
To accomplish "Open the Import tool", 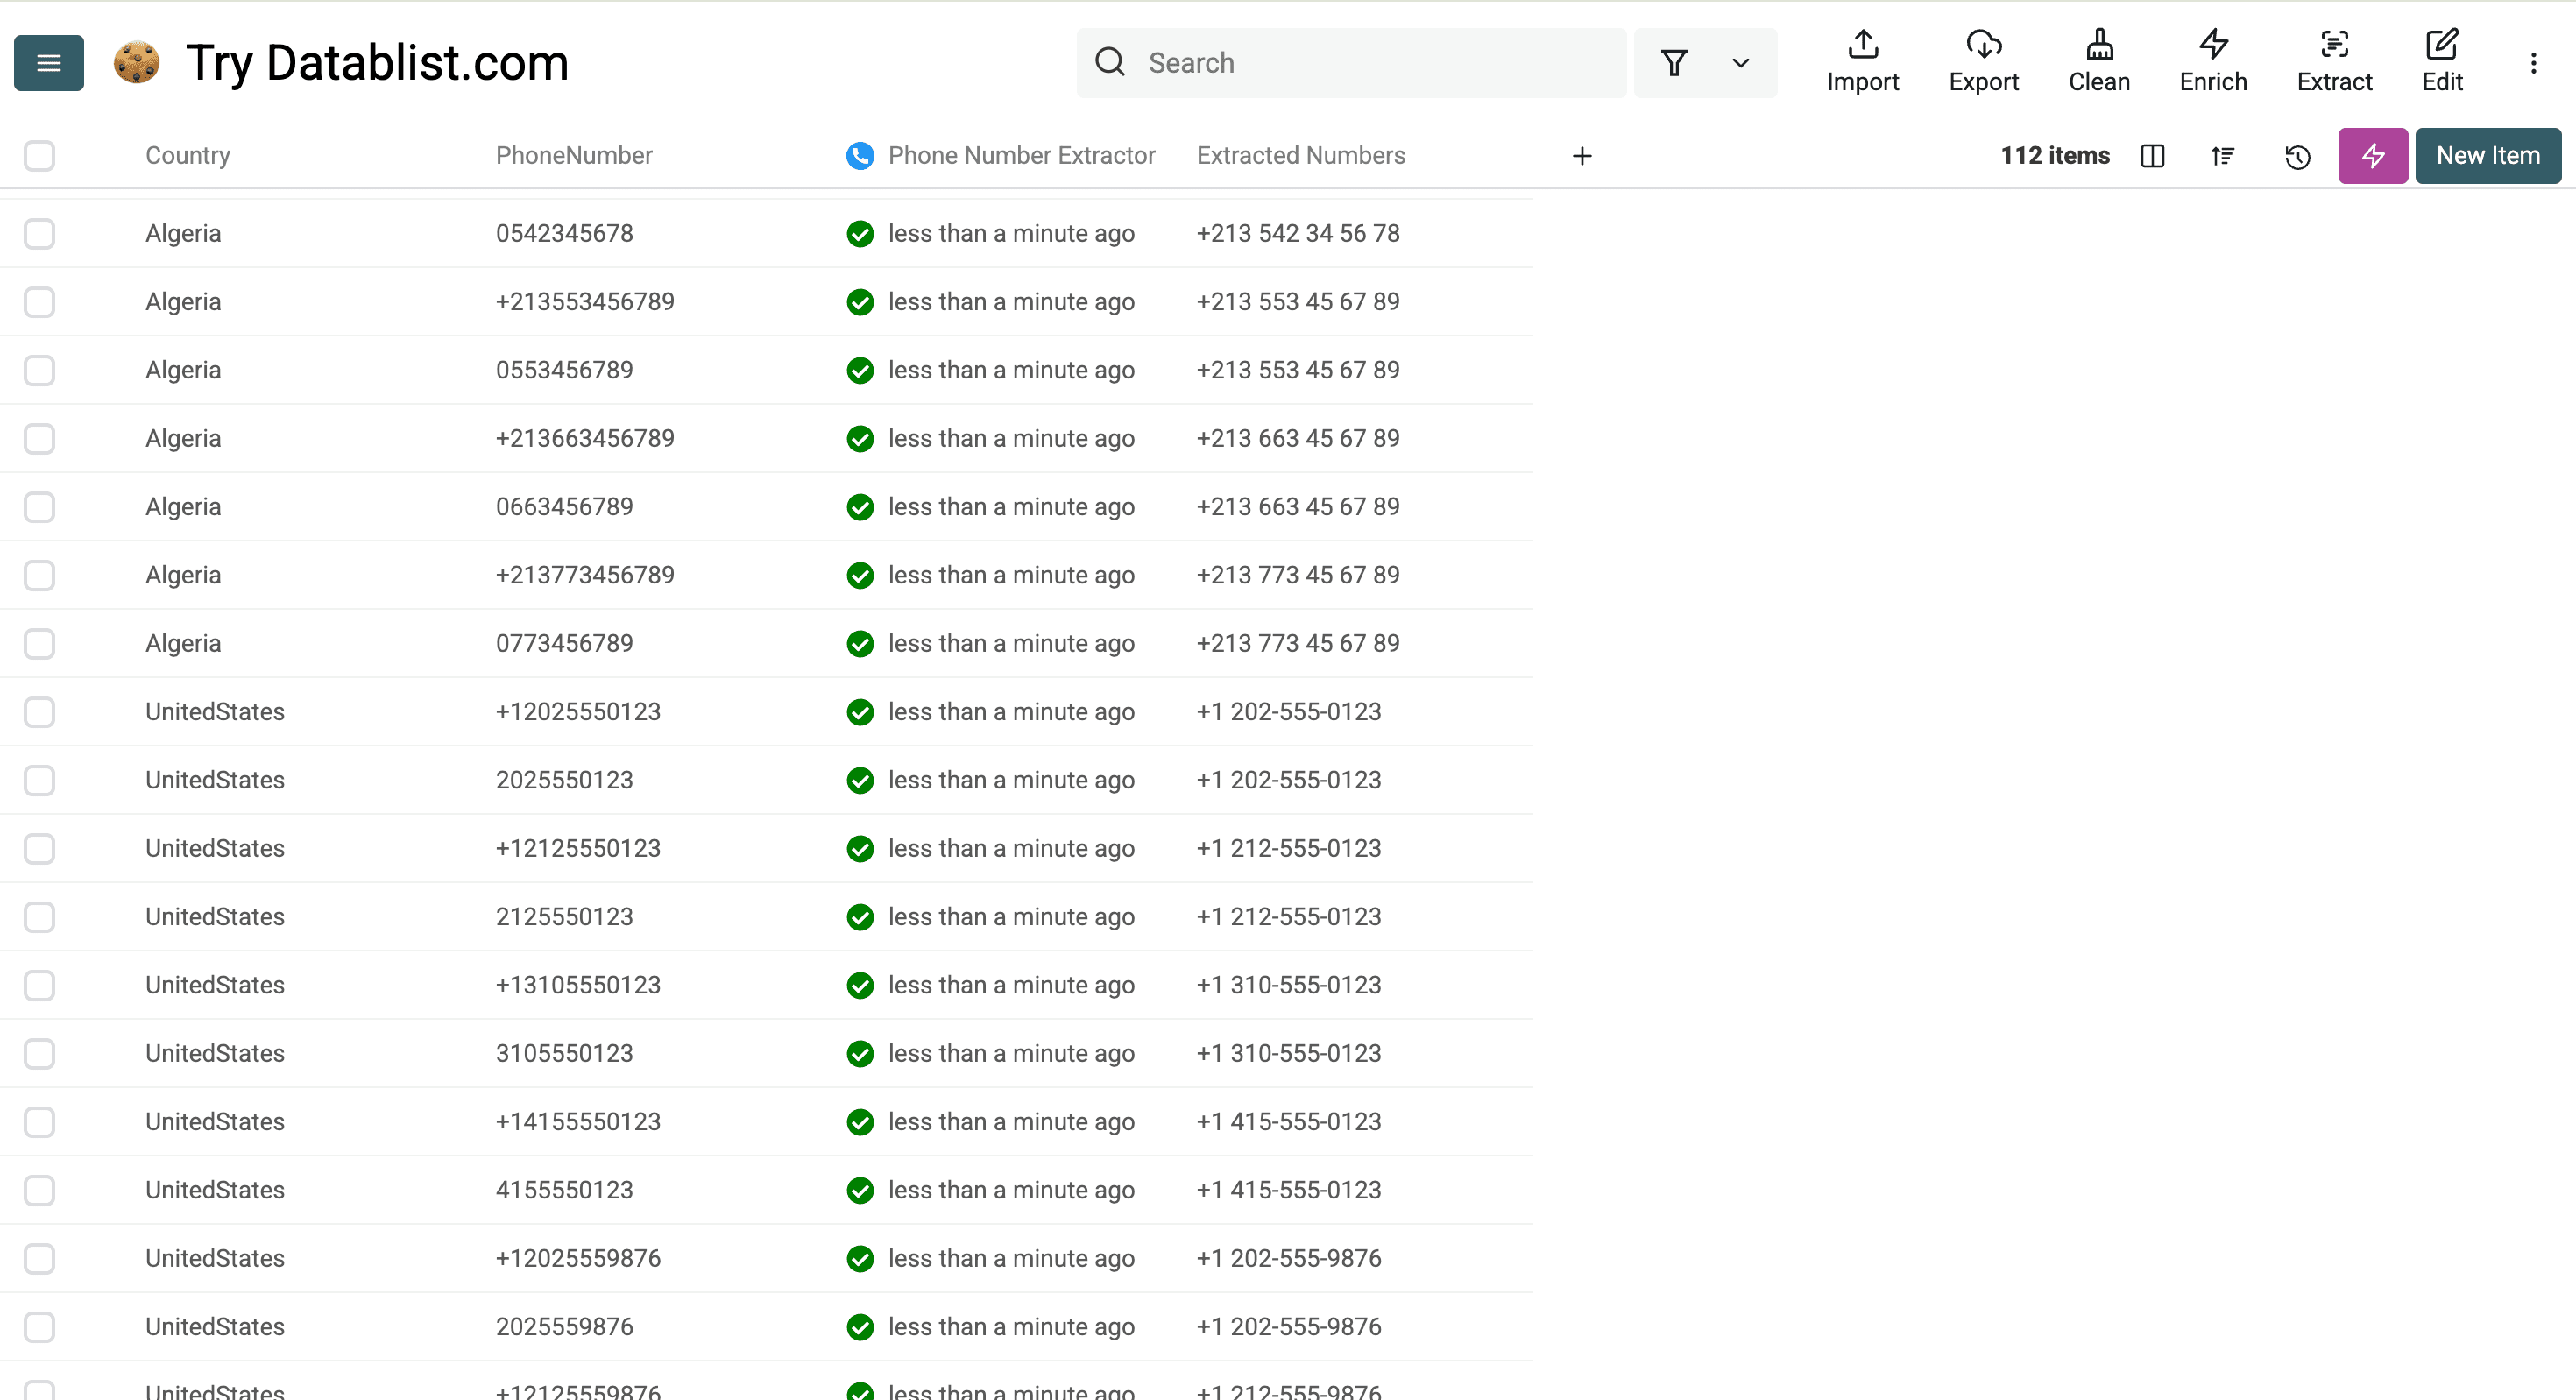I will click(1862, 62).
